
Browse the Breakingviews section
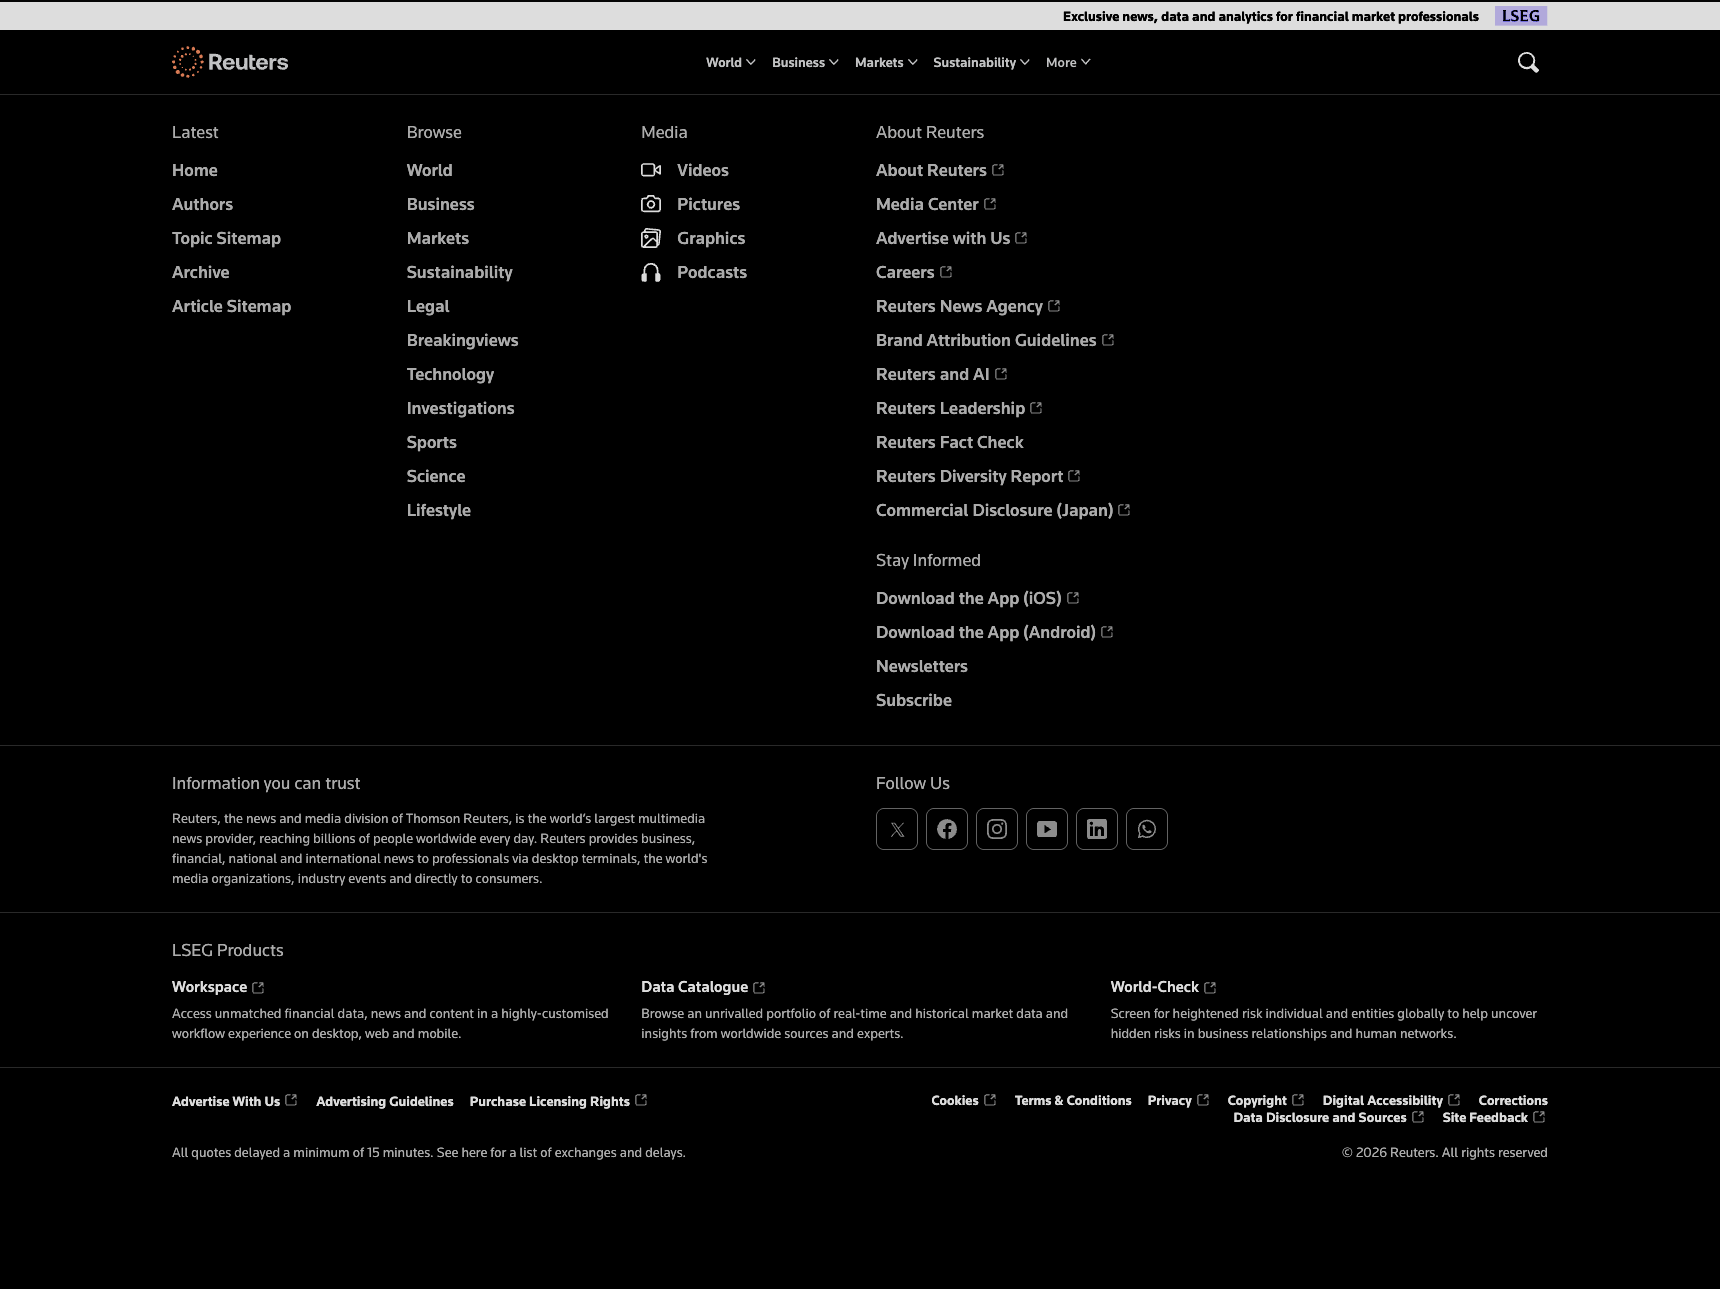tap(462, 340)
